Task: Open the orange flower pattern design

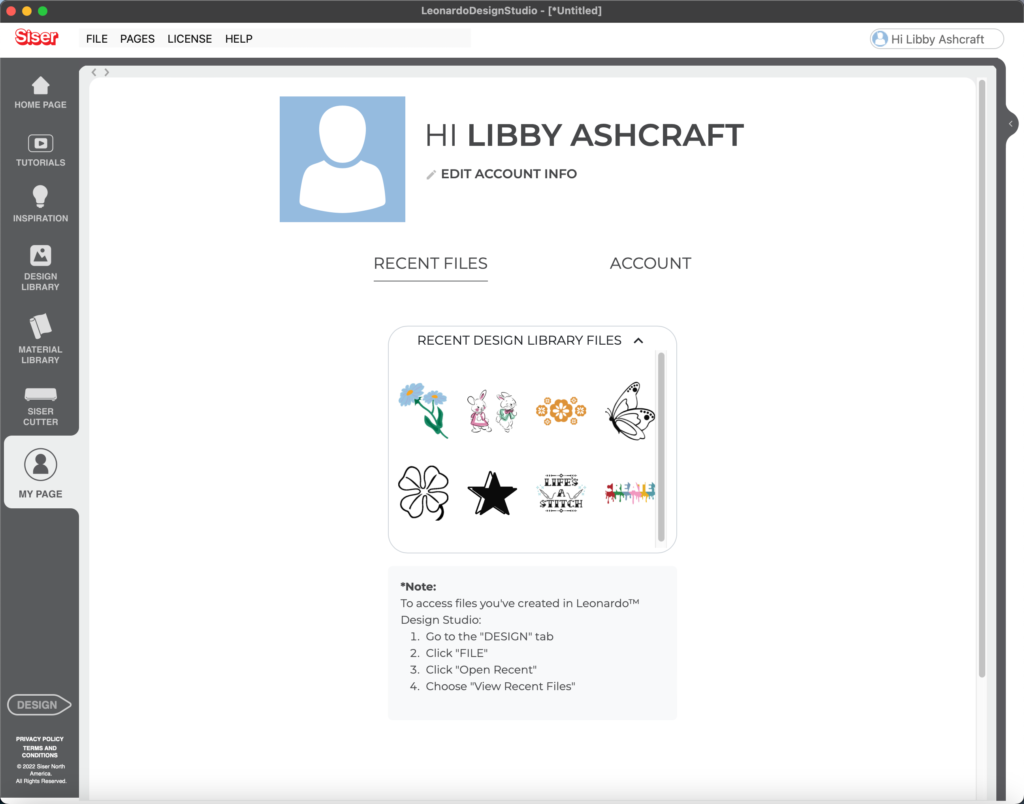Action: pos(561,411)
